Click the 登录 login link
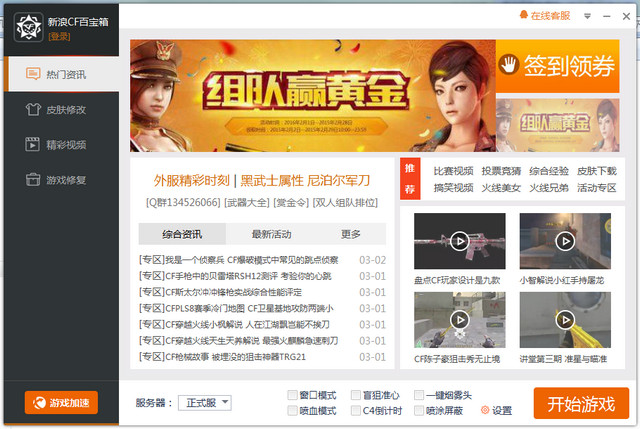This screenshot has width=640, height=429. click(59, 37)
